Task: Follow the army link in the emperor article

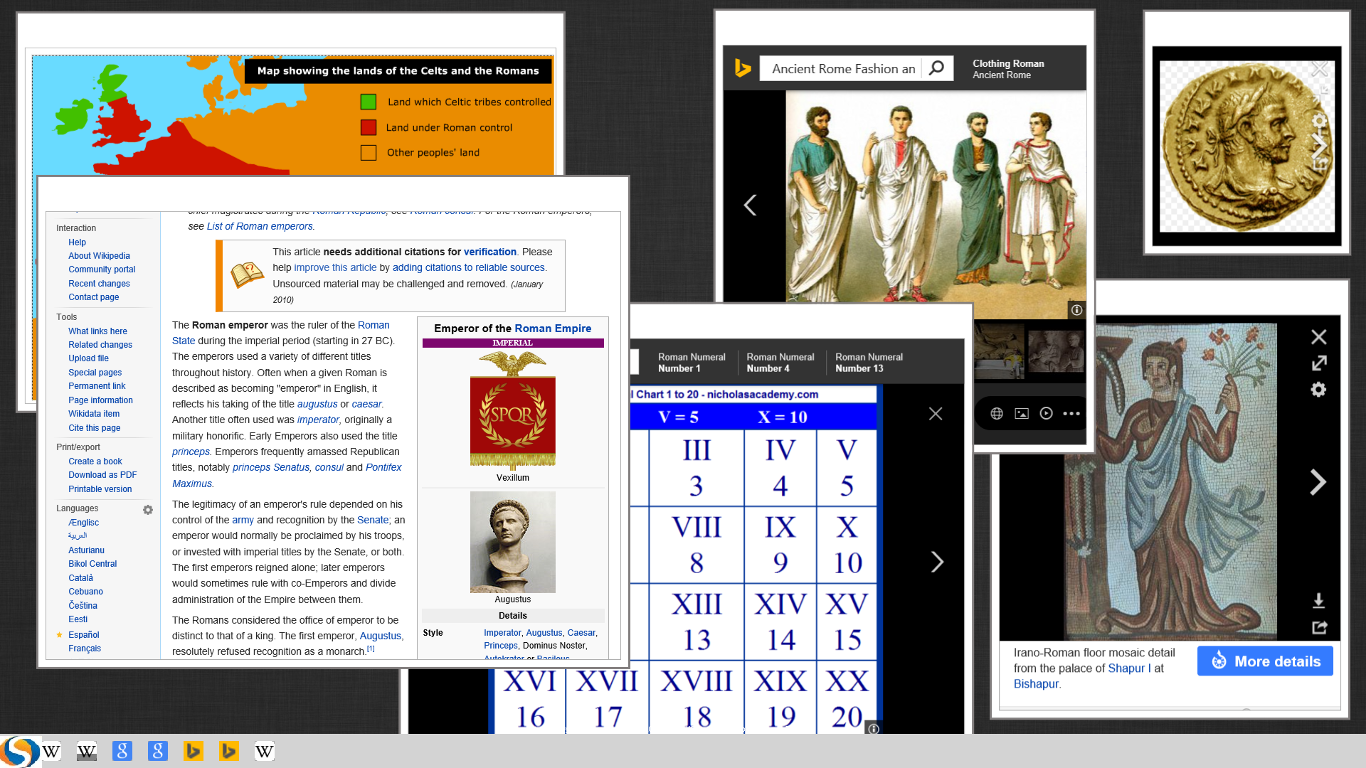Action: tap(243, 520)
